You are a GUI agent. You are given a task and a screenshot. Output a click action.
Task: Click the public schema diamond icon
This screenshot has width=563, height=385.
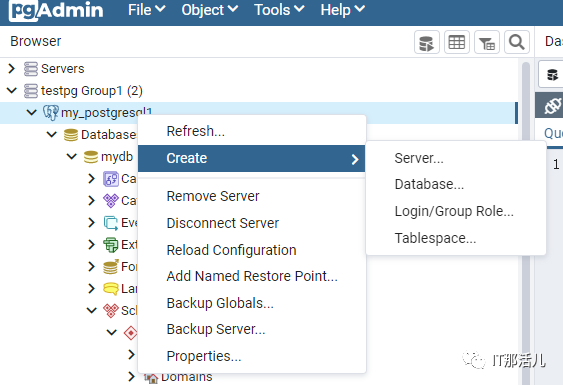pyautogui.click(x=130, y=333)
